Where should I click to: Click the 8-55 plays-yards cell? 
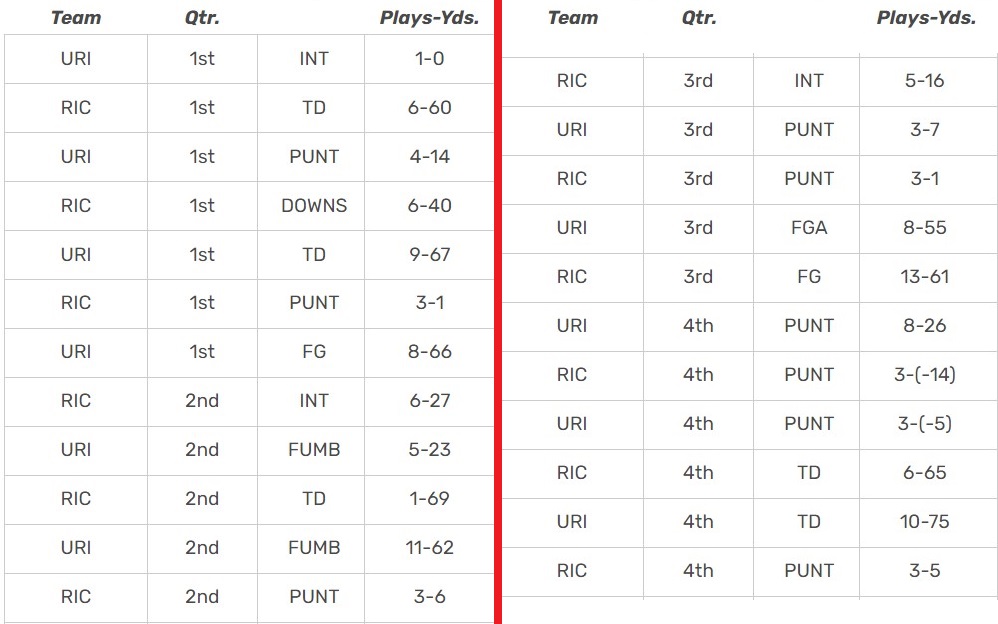(x=924, y=228)
